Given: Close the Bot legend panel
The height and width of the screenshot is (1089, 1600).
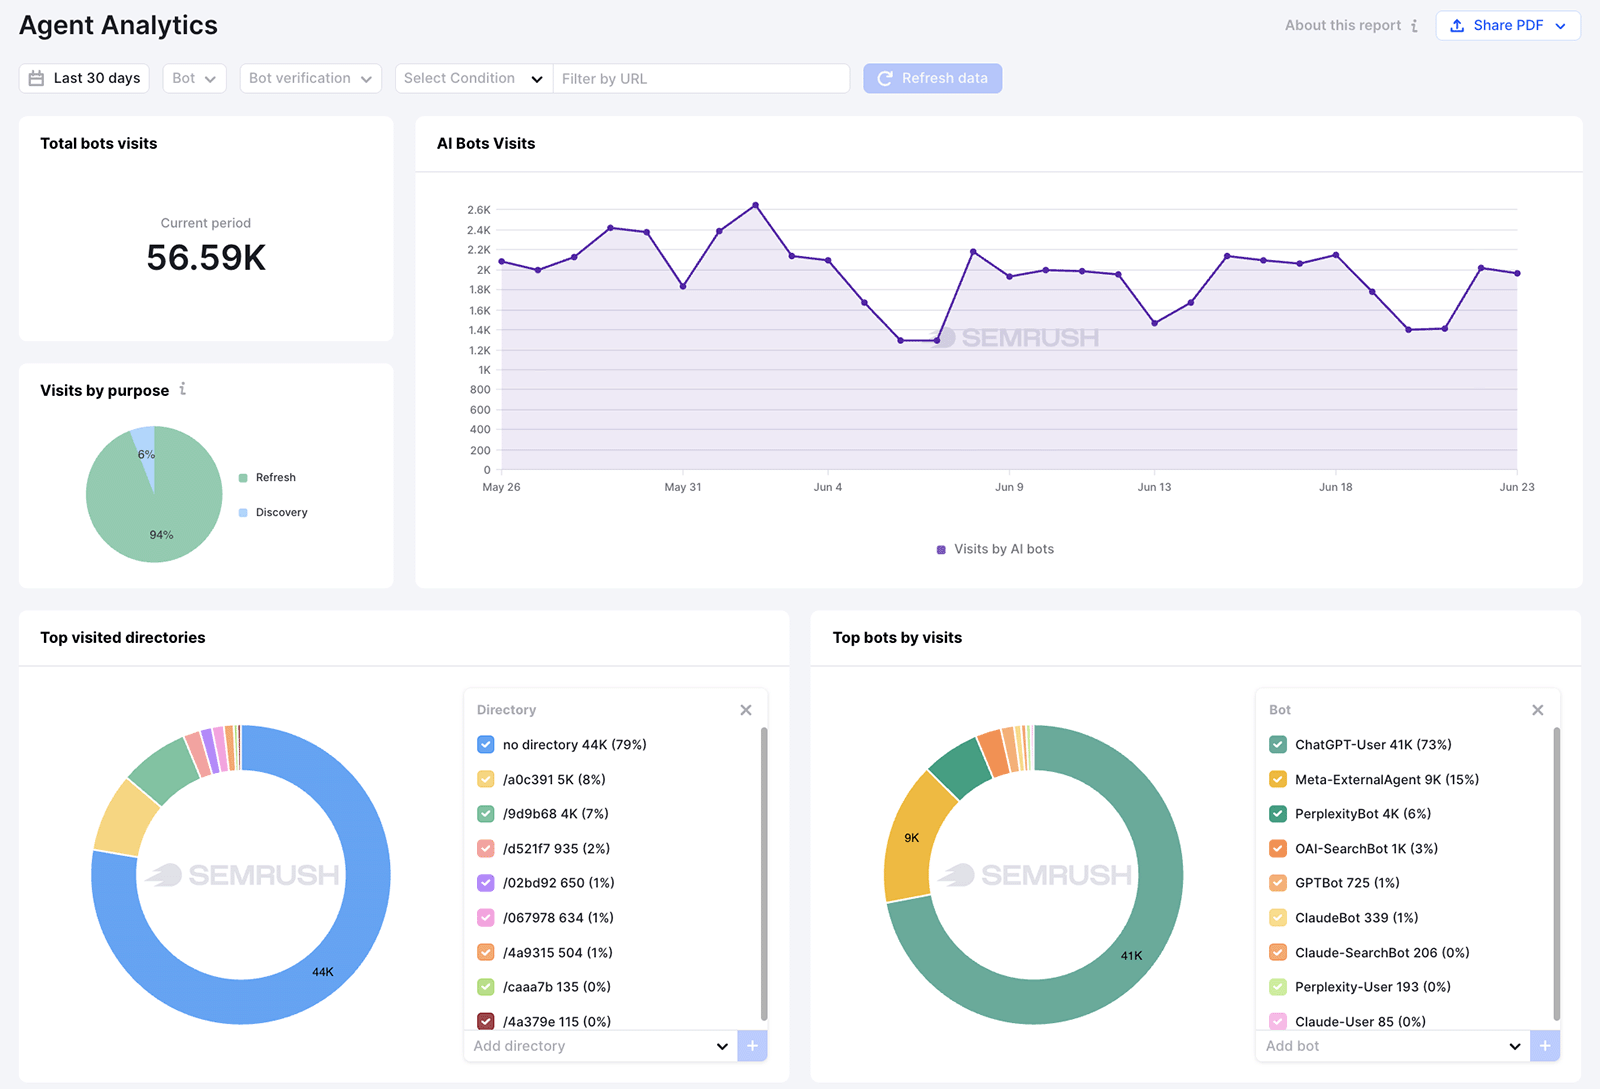Looking at the screenshot, I should [x=1537, y=710].
